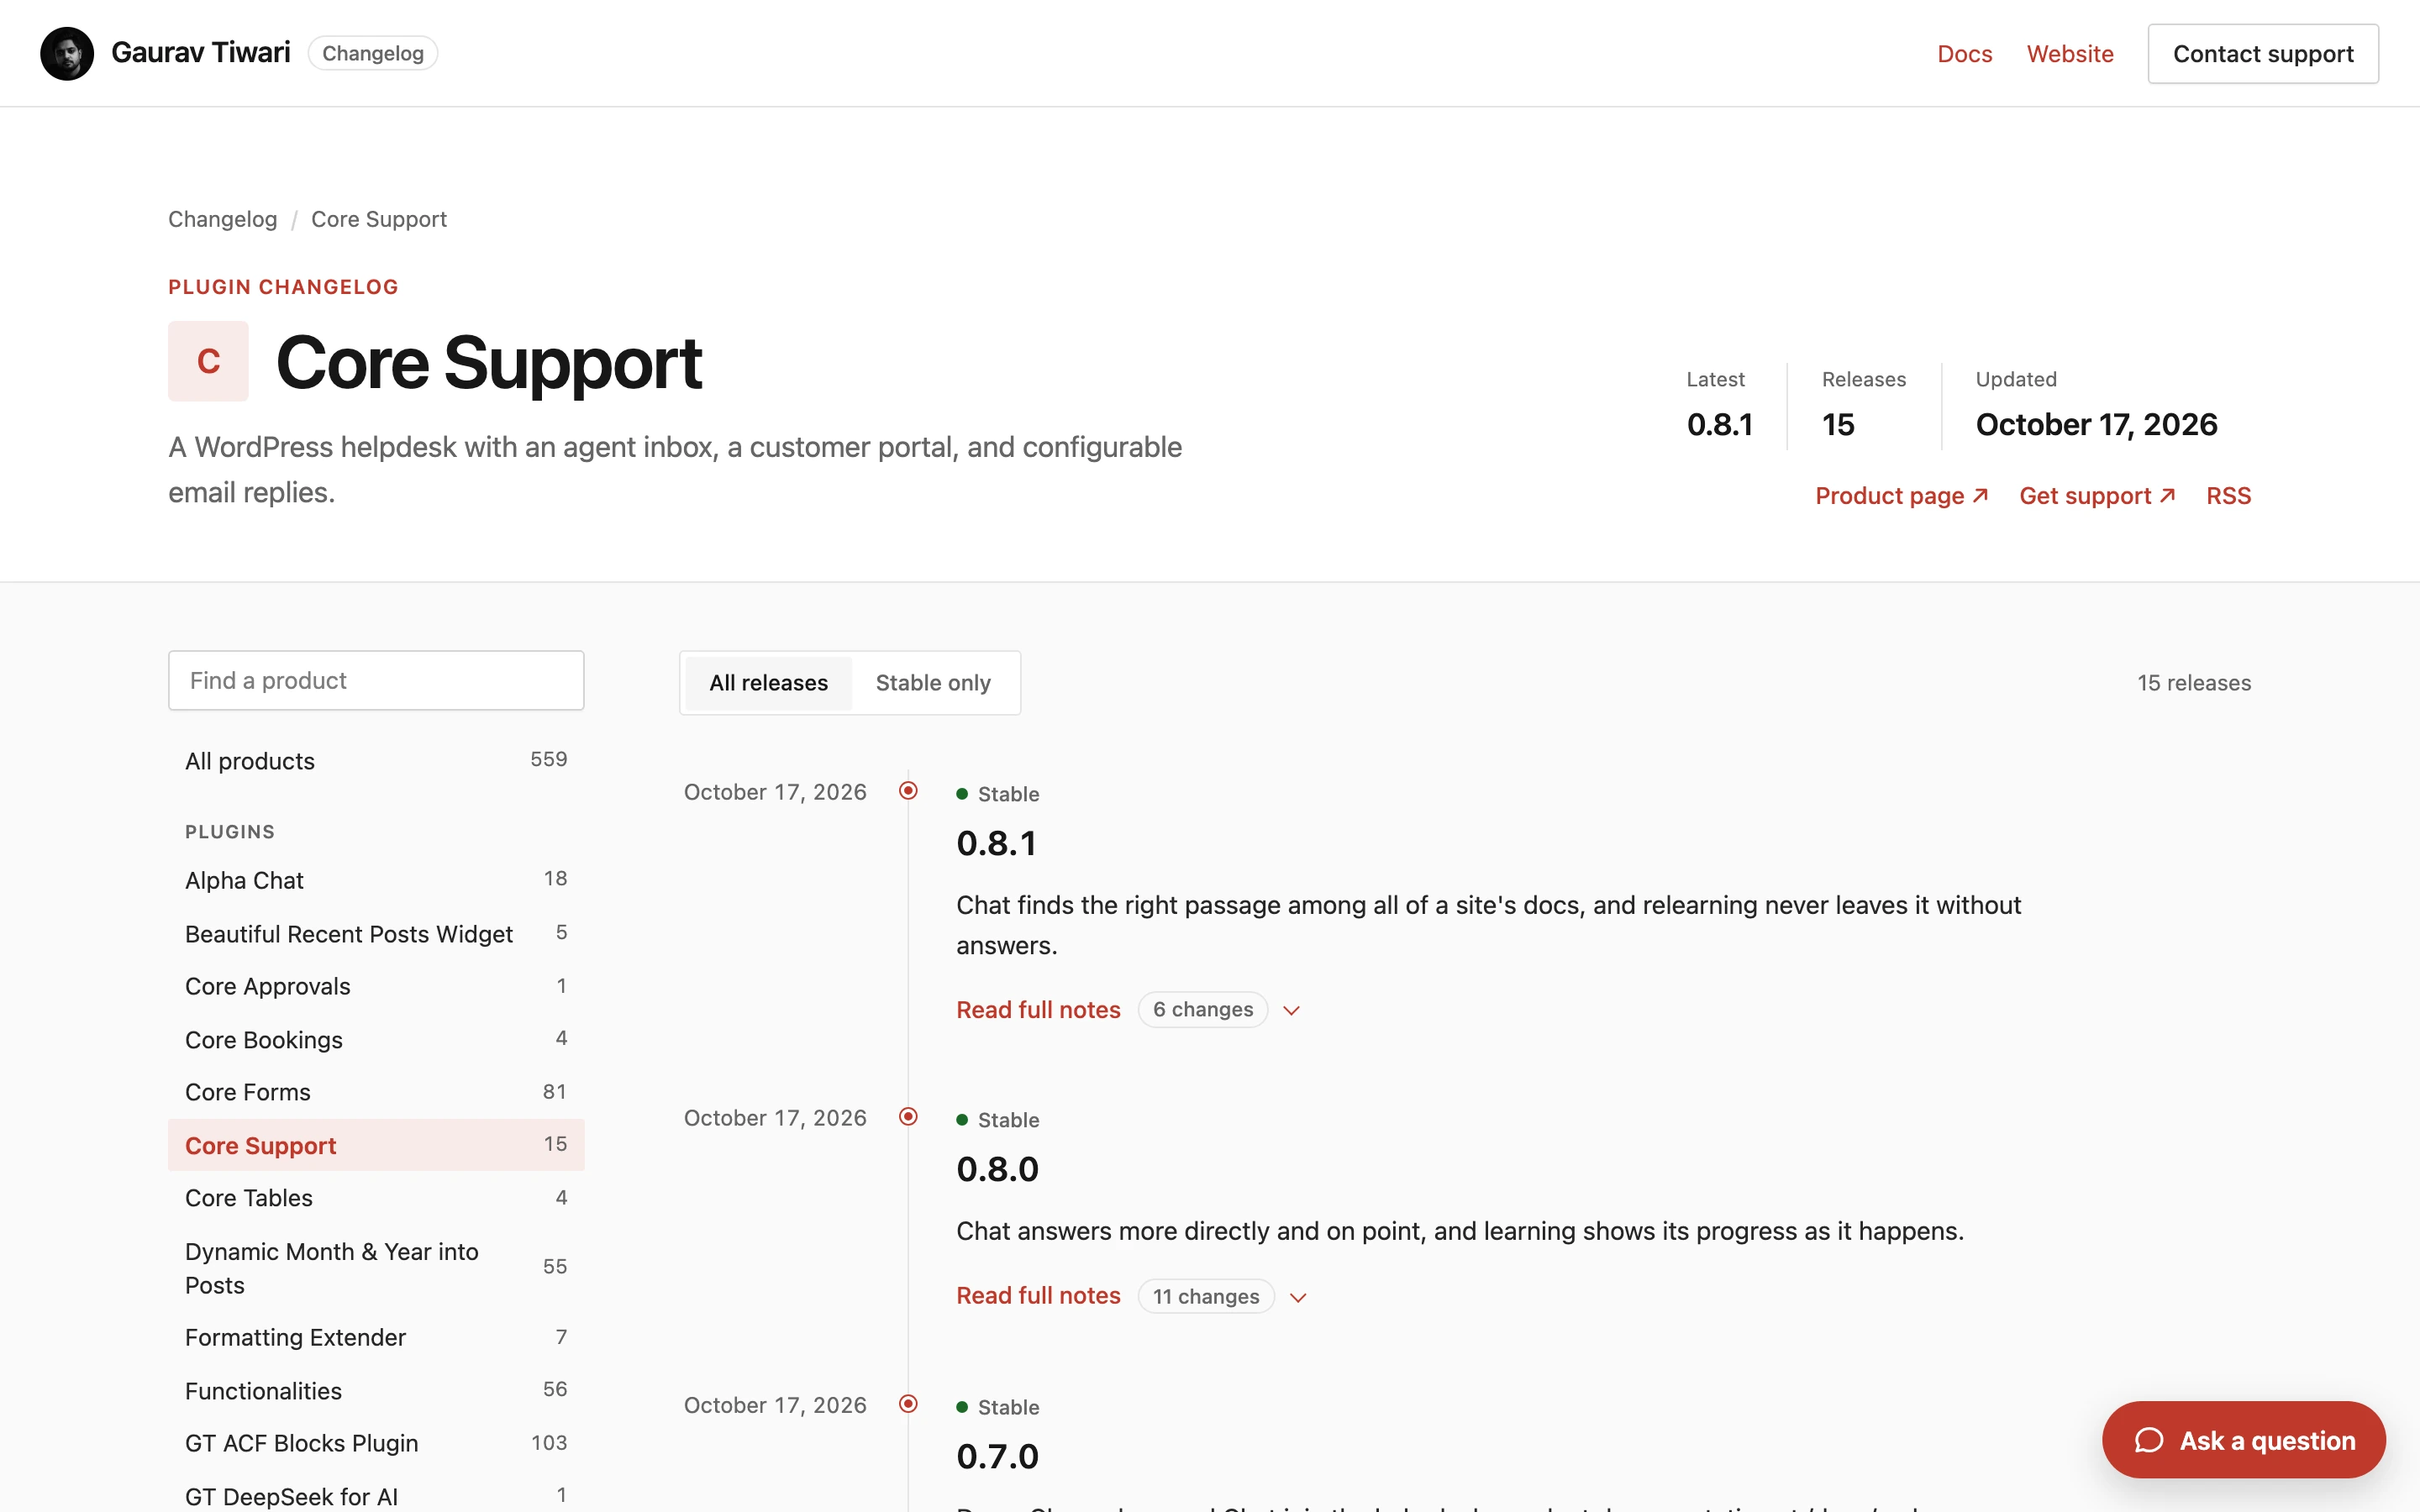Select Core Approvals plugin

(376, 986)
